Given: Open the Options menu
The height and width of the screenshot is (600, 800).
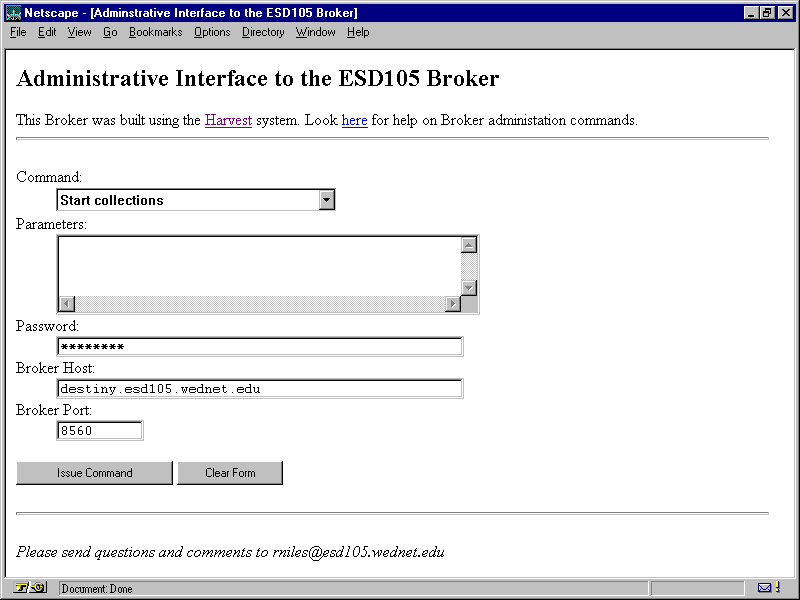Looking at the screenshot, I should 212,32.
